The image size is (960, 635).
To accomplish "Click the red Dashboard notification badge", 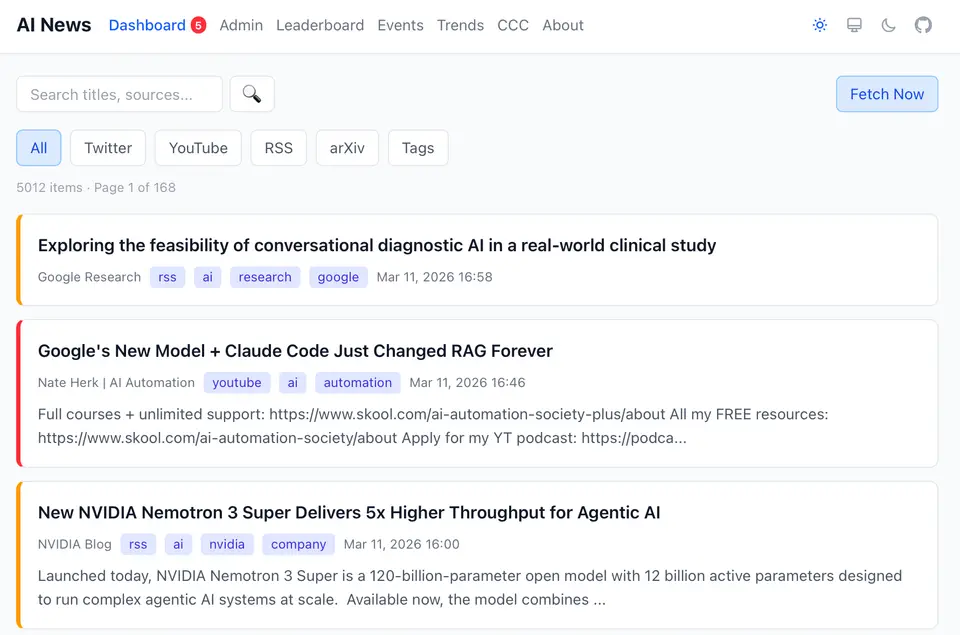I will (198, 25).
